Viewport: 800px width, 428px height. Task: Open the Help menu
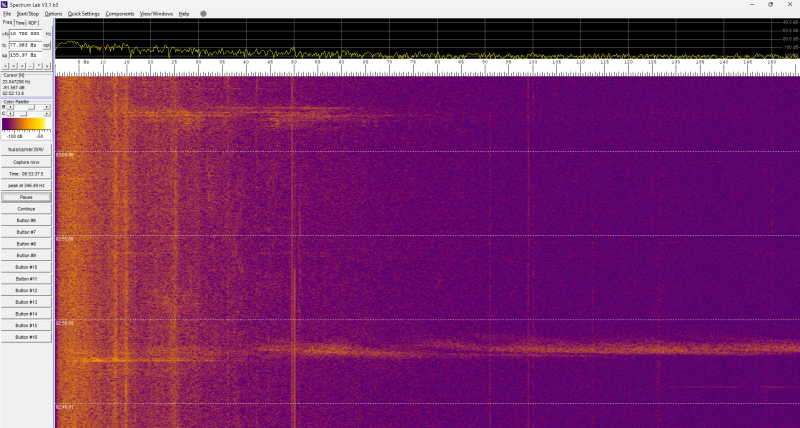pyautogui.click(x=184, y=14)
